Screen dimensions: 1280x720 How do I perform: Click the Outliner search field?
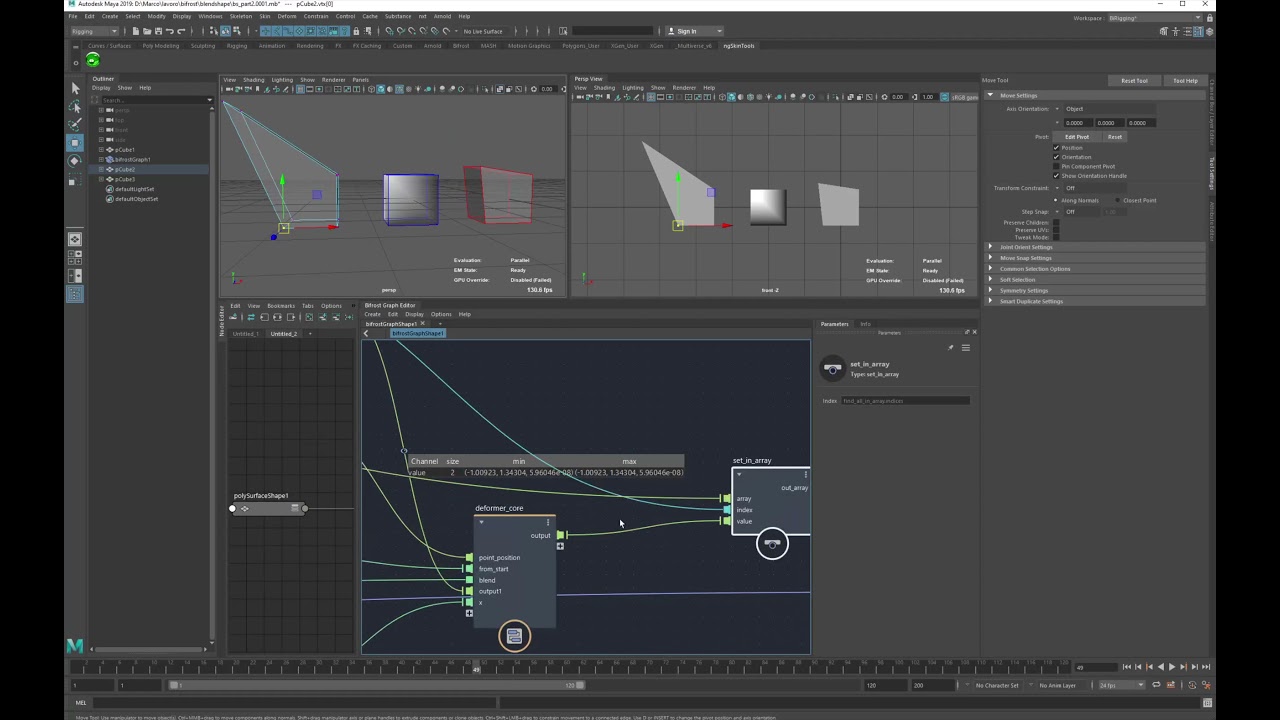coord(155,100)
